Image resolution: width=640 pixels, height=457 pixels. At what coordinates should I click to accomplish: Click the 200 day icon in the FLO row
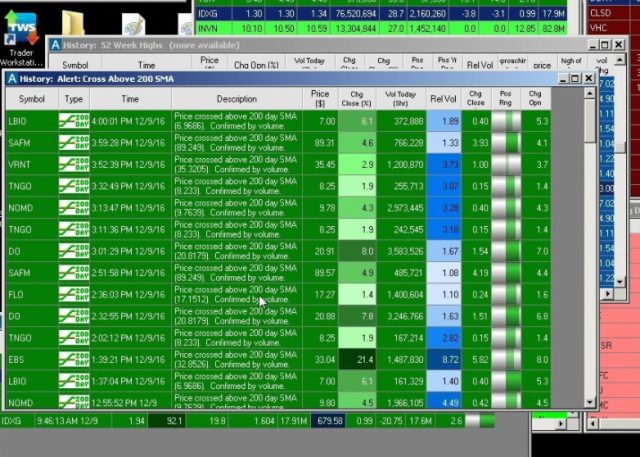74,294
